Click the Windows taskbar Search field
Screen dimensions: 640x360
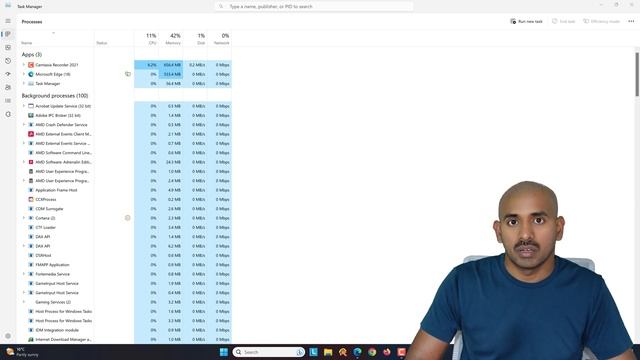269,352
